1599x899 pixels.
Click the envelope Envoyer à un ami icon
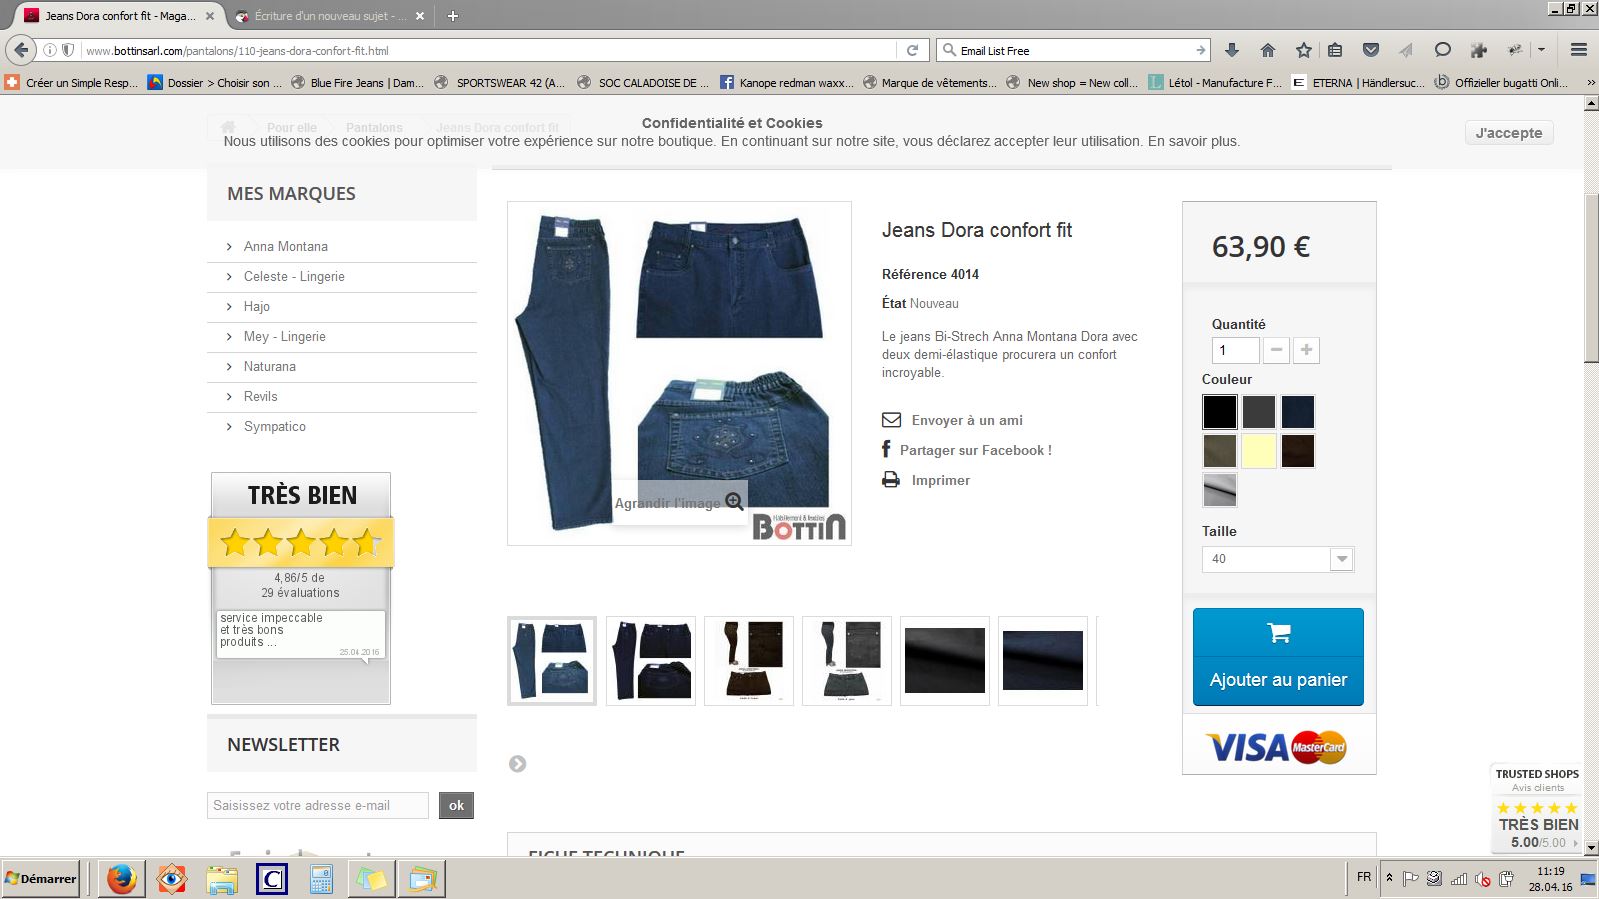point(891,420)
